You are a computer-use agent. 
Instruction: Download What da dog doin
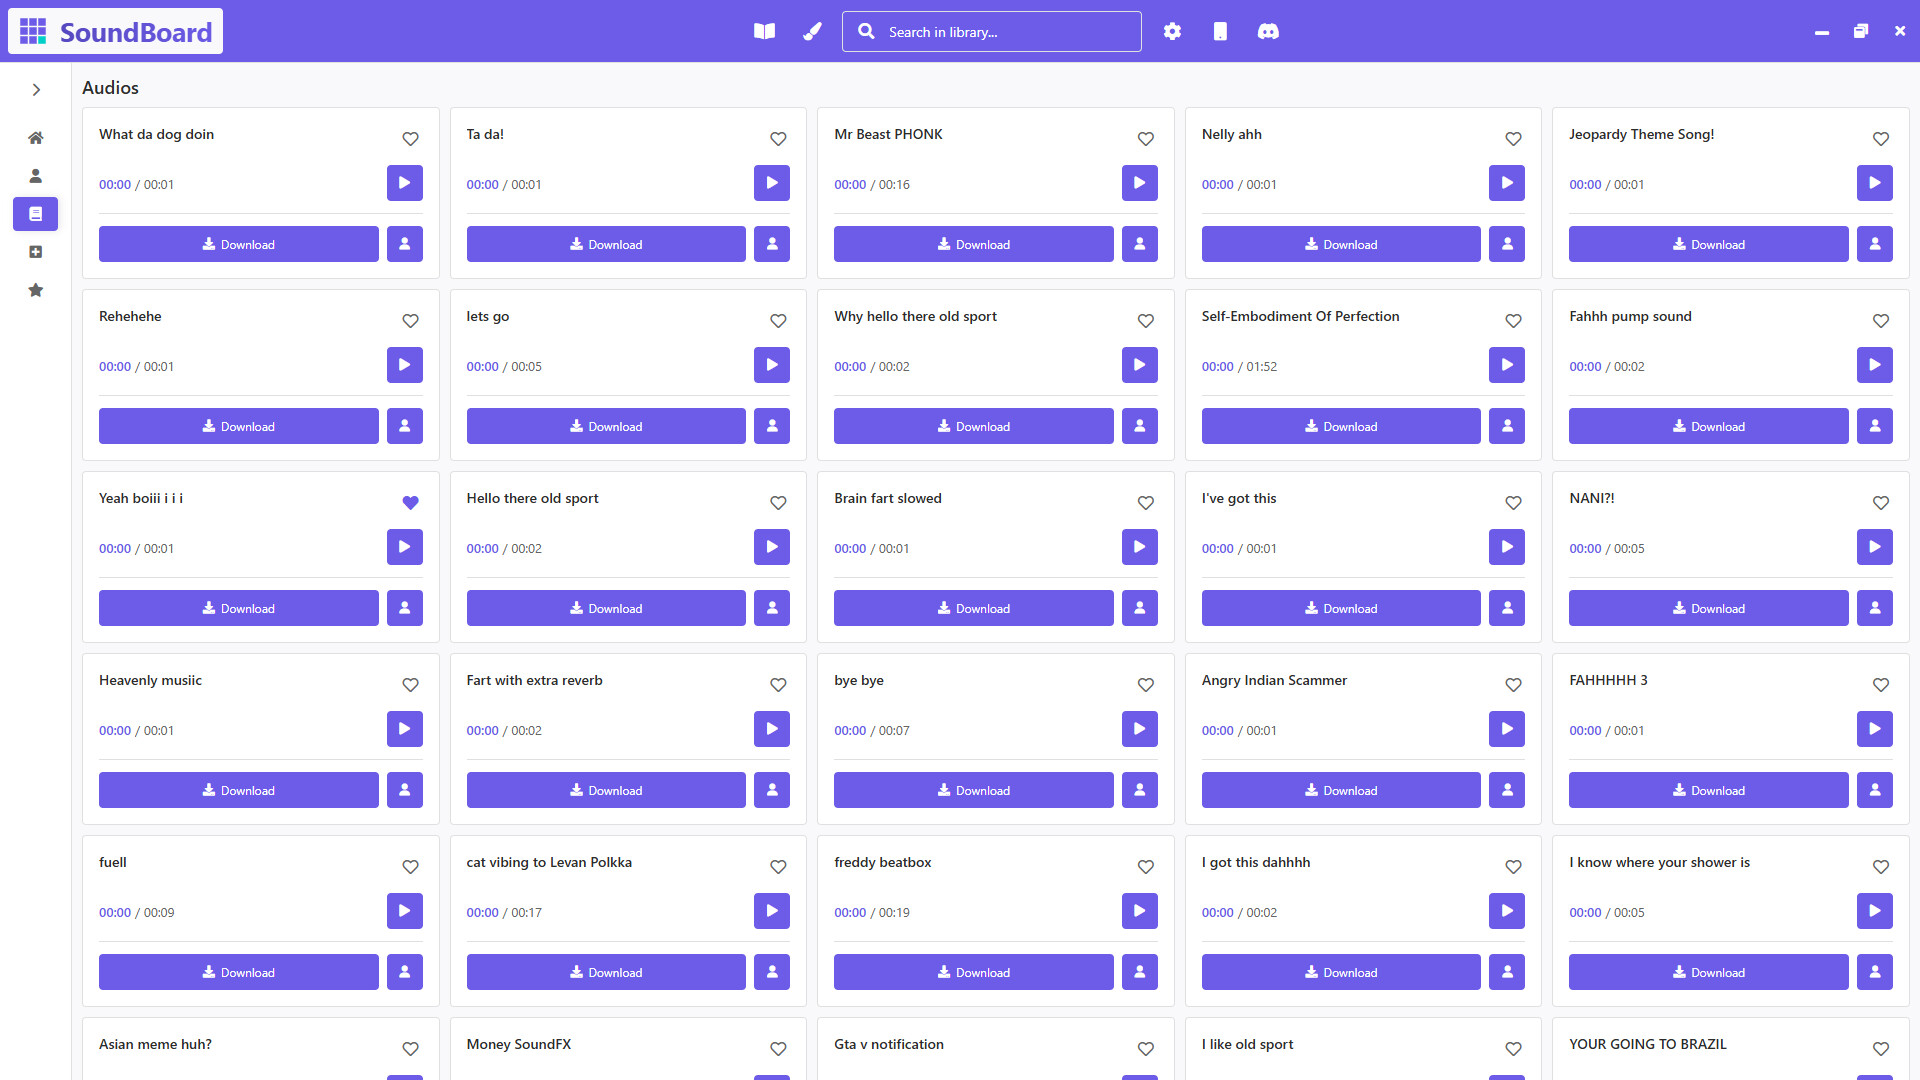click(238, 244)
